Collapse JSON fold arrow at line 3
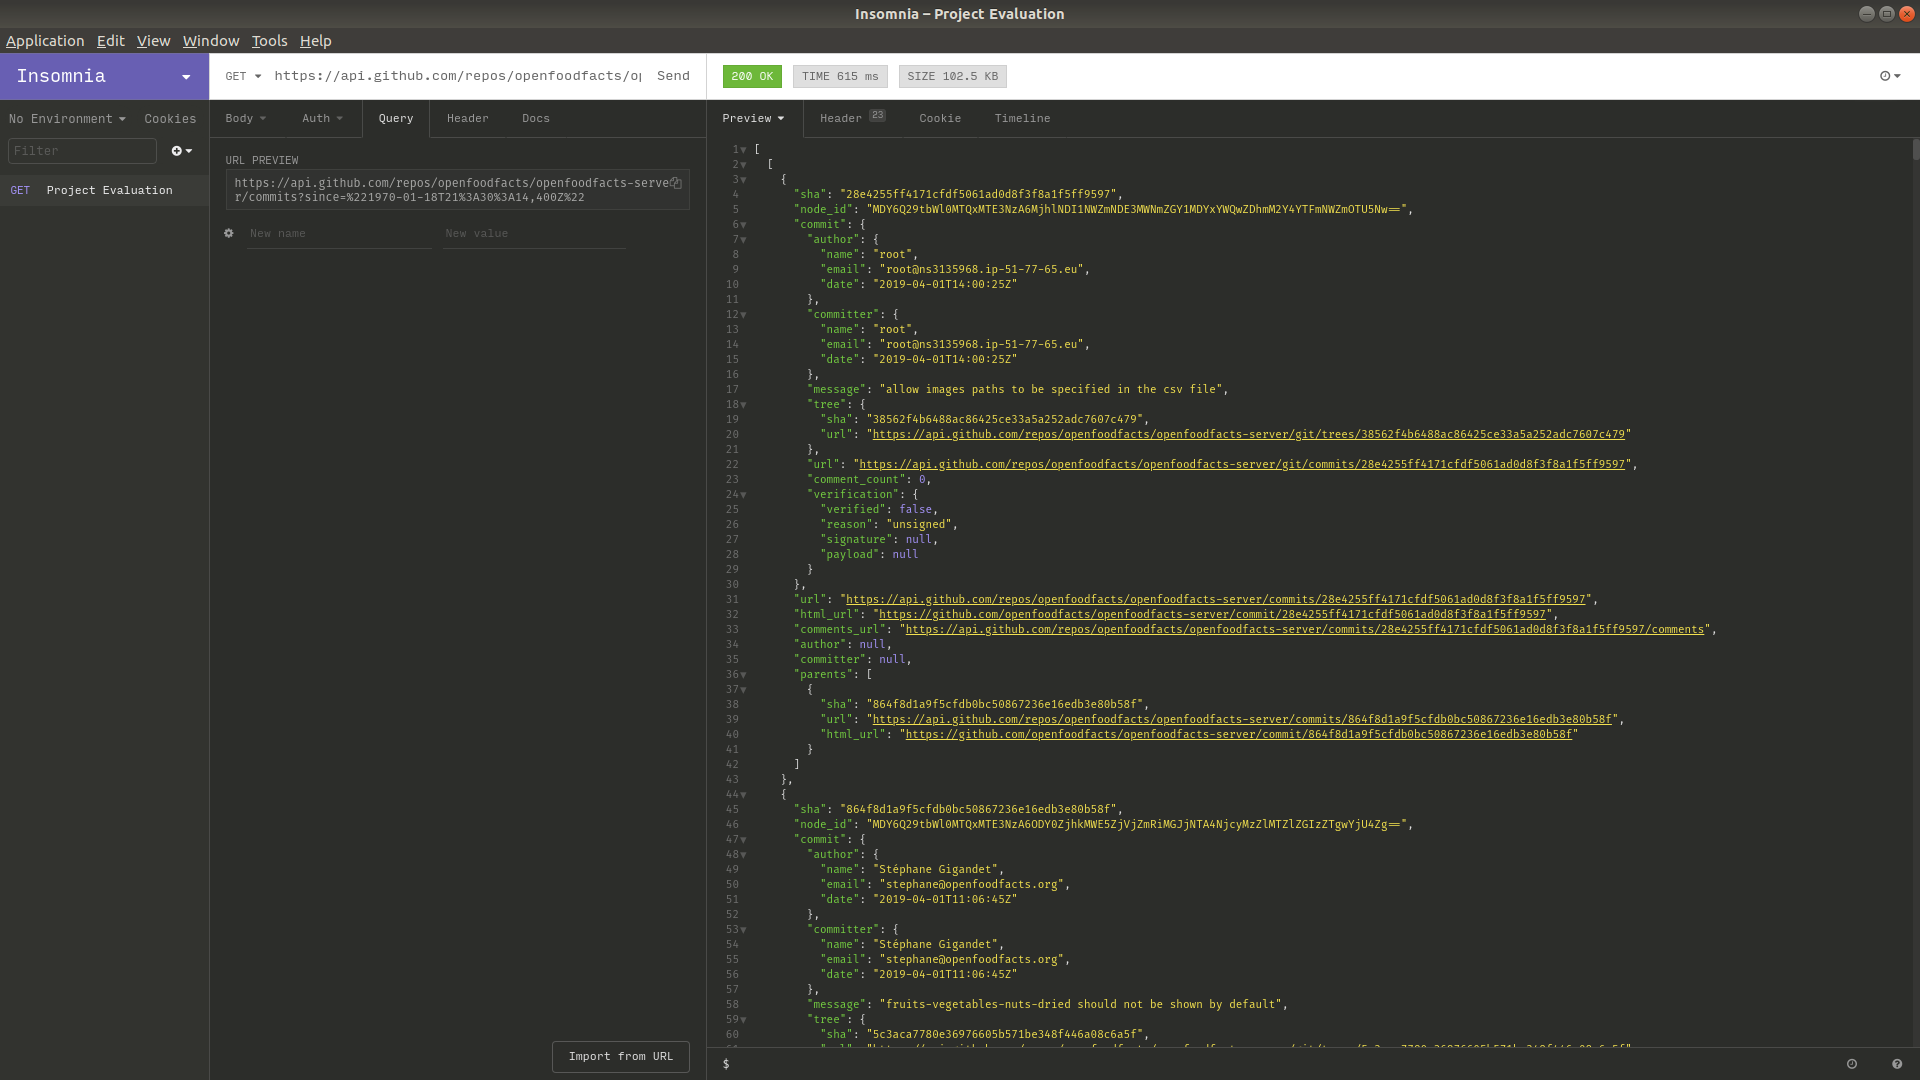Viewport: 1920px width, 1080px height. [743, 180]
